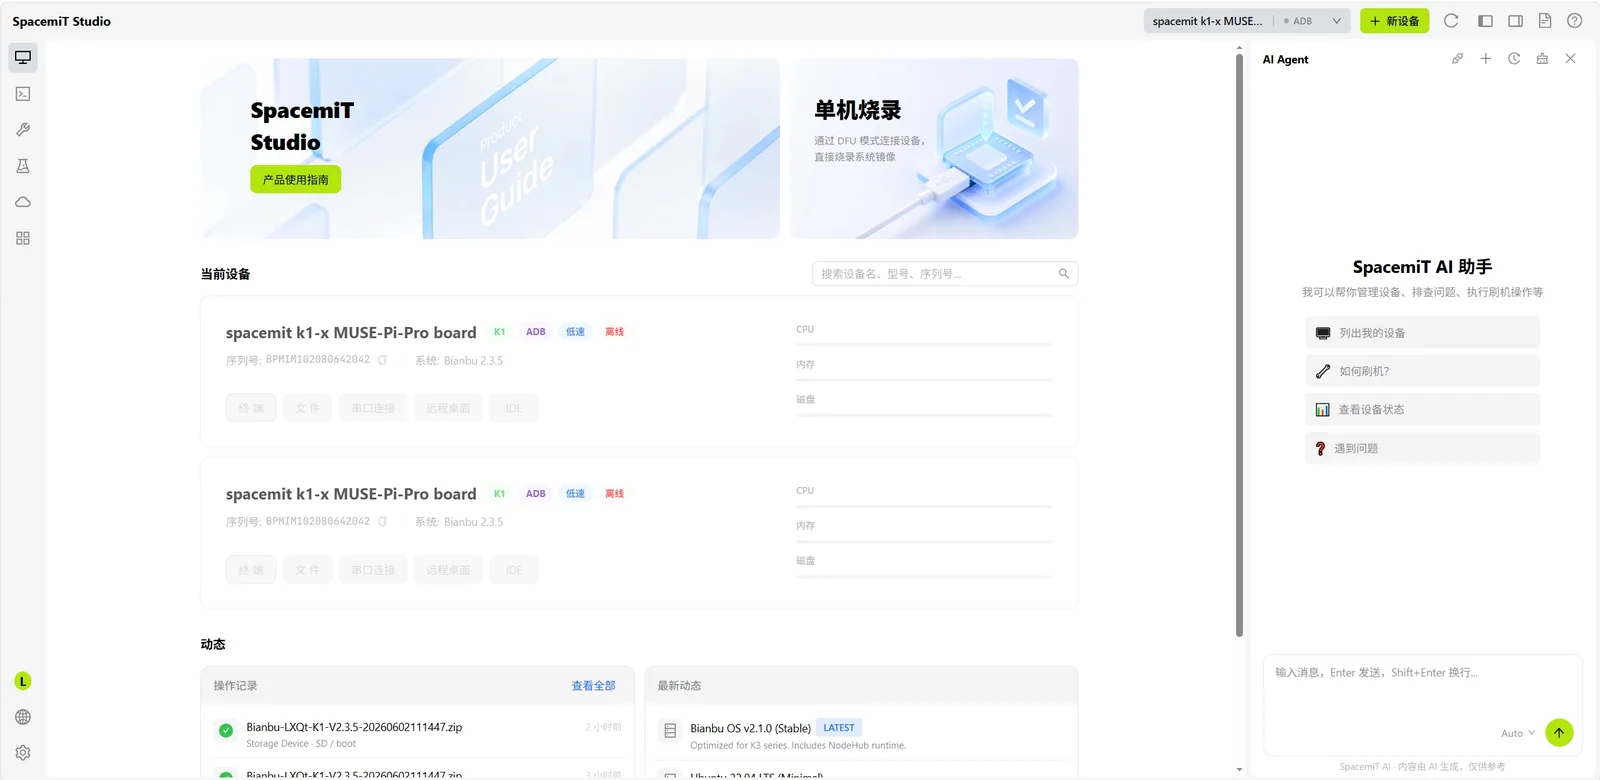This screenshot has height=780, width=1600.
Task: Open the 查看全部 operation records link
Action: [593, 686]
